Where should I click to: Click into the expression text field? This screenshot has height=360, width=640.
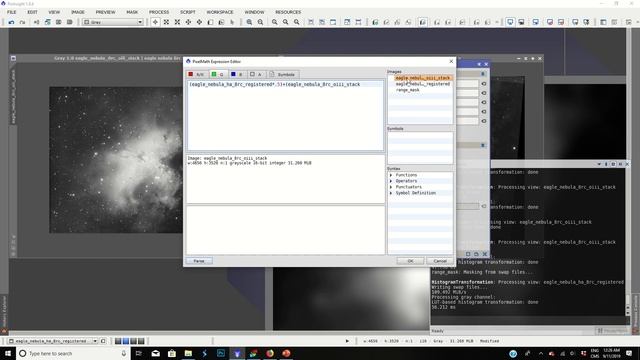click(x=285, y=116)
